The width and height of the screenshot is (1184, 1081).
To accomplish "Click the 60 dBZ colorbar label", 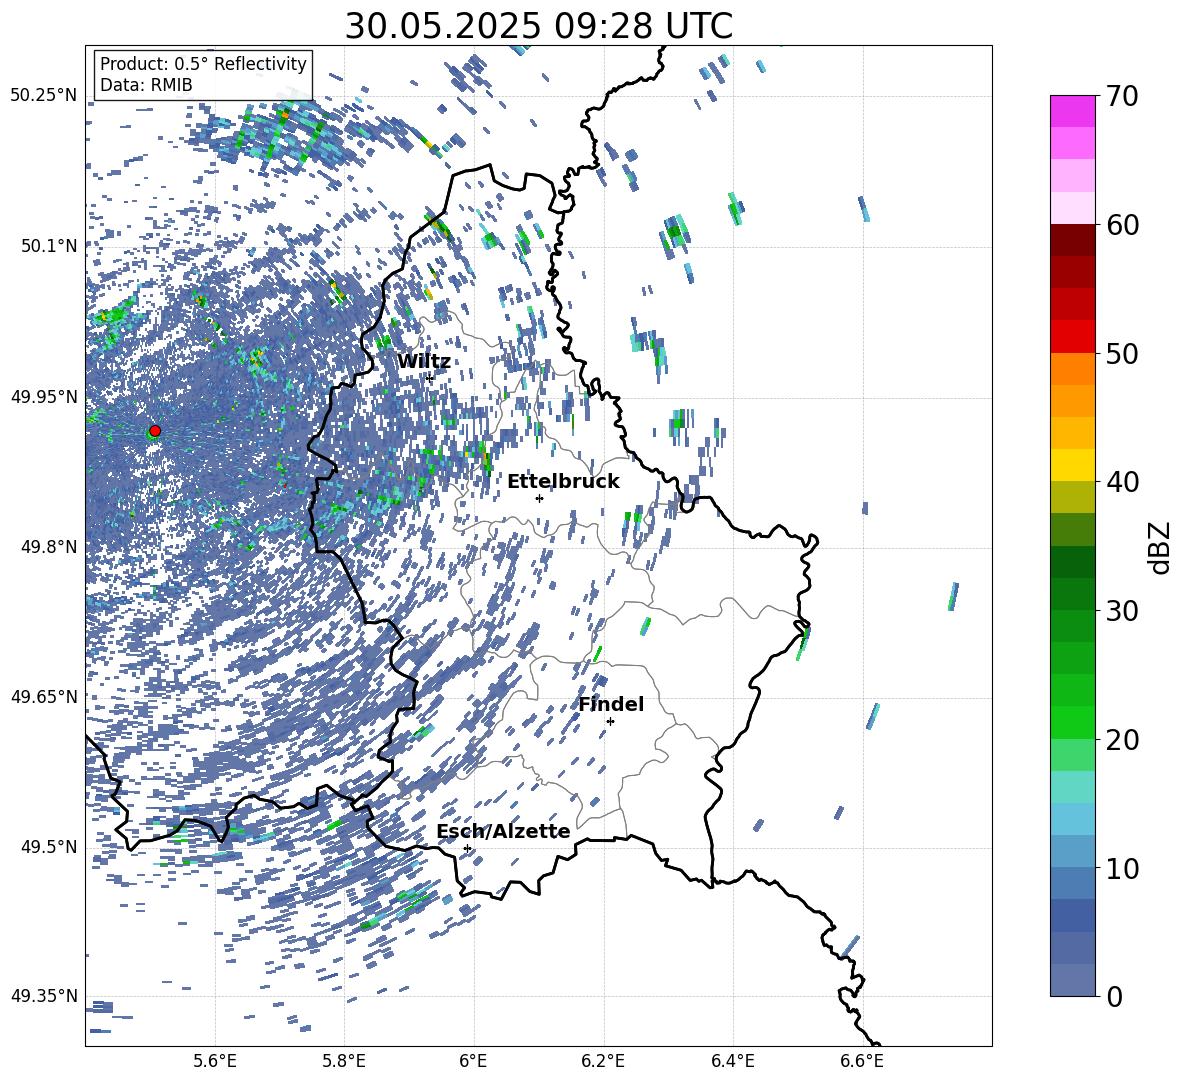I will (1122, 225).
